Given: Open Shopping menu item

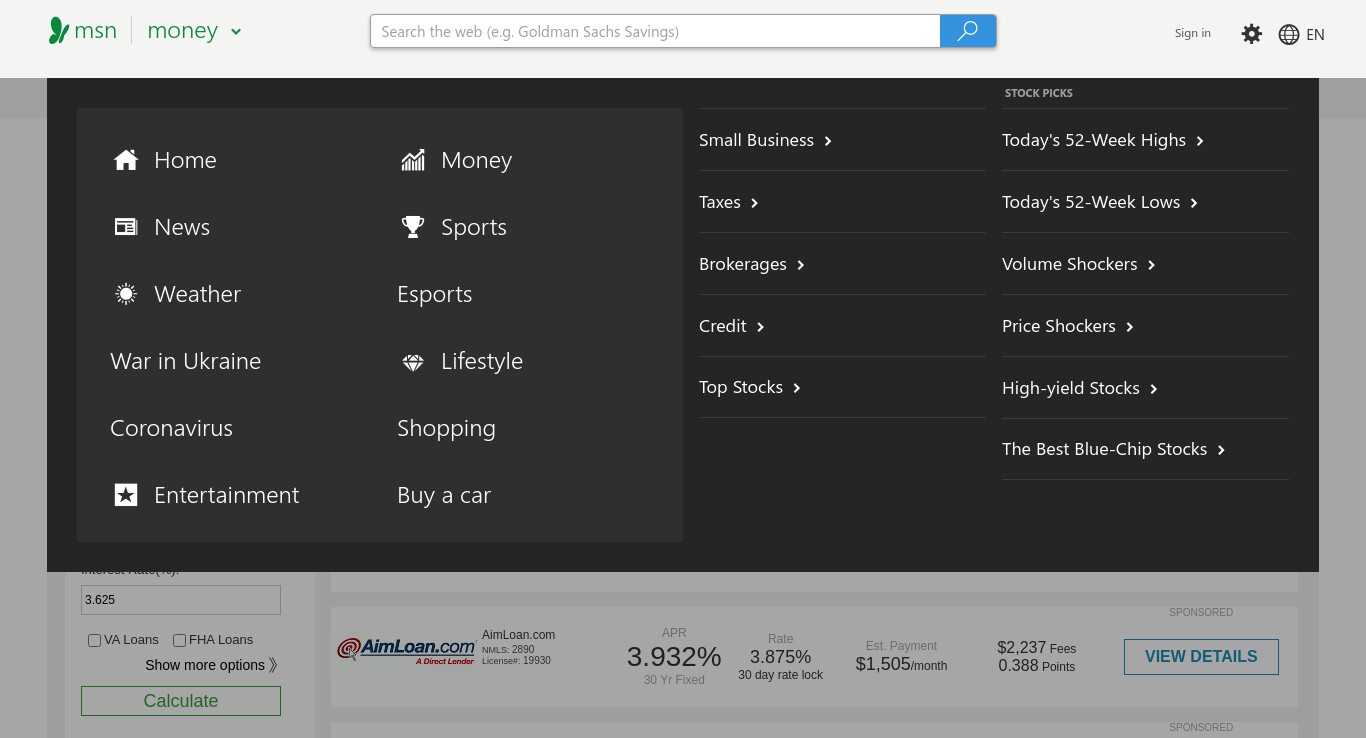Looking at the screenshot, I should click(446, 428).
